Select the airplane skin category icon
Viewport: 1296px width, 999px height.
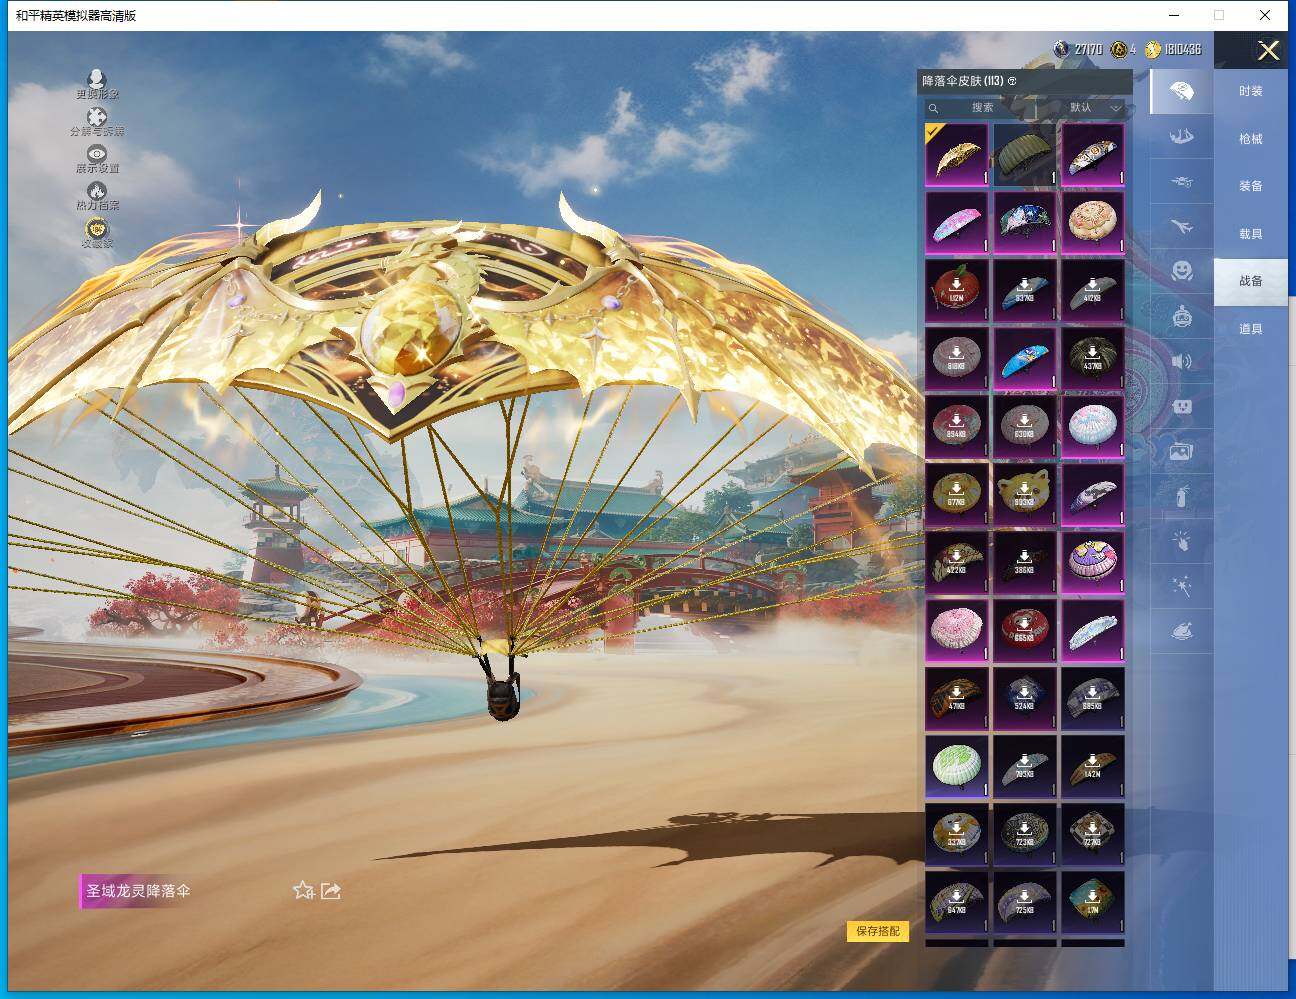pos(1181,227)
